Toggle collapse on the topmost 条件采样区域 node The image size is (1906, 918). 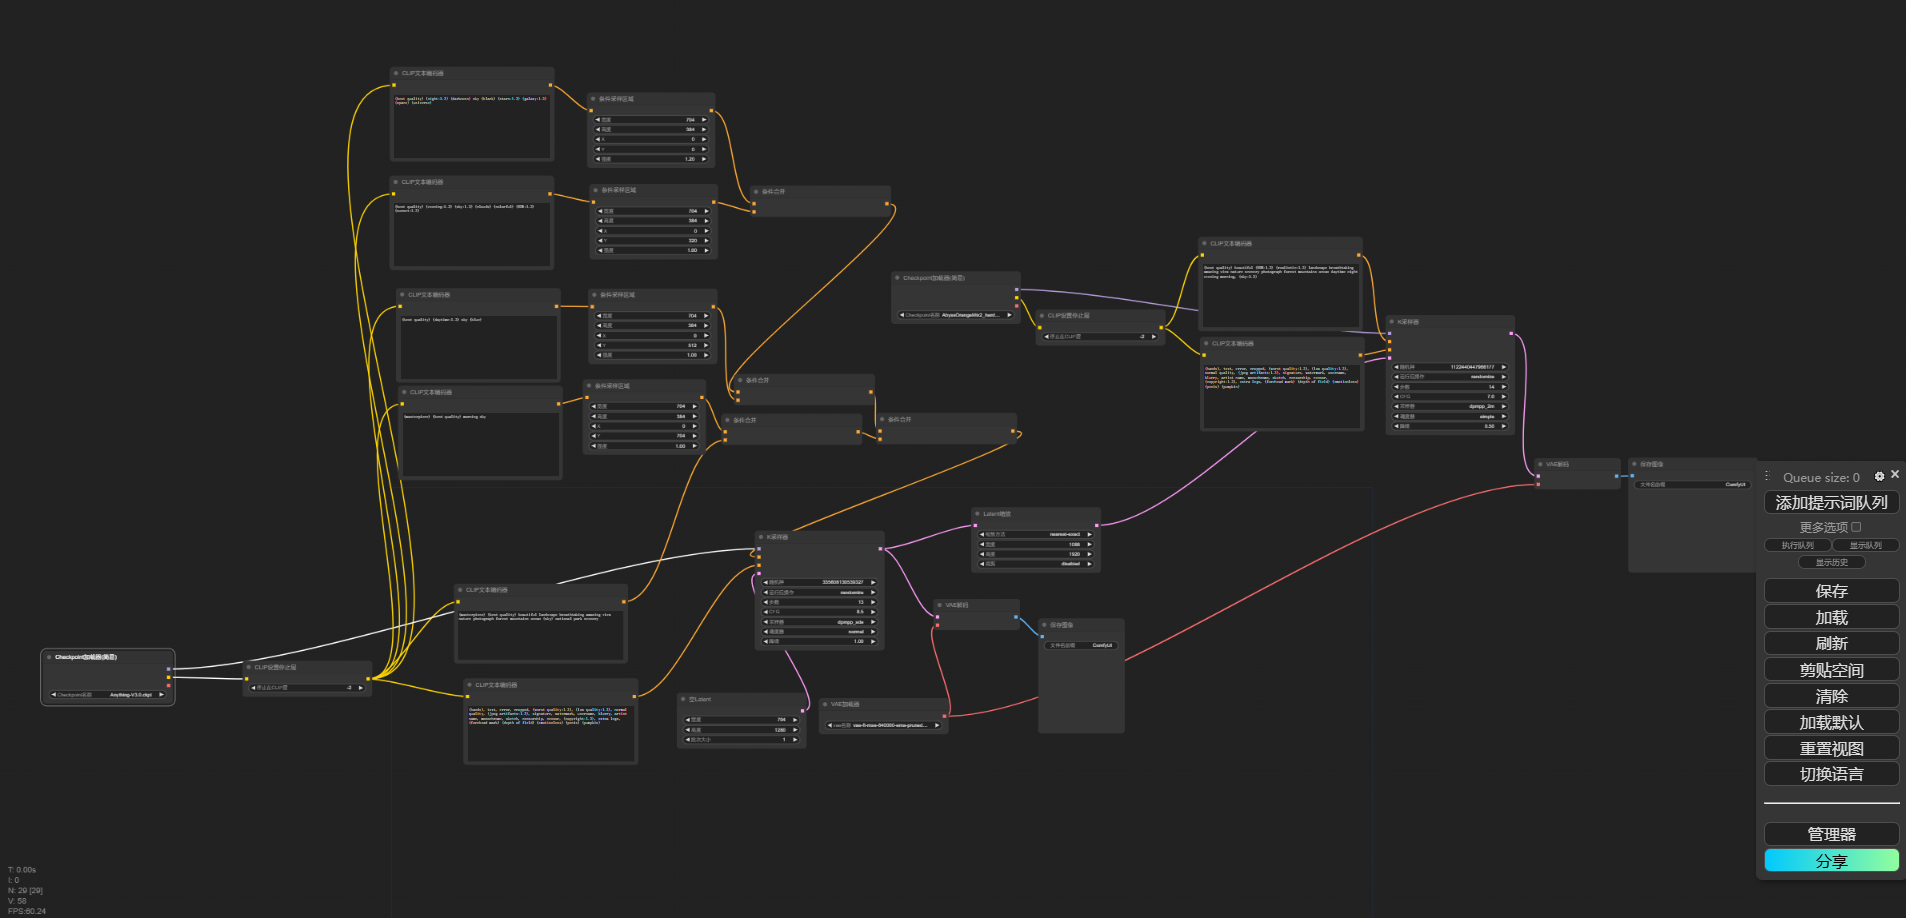(593, 99)
